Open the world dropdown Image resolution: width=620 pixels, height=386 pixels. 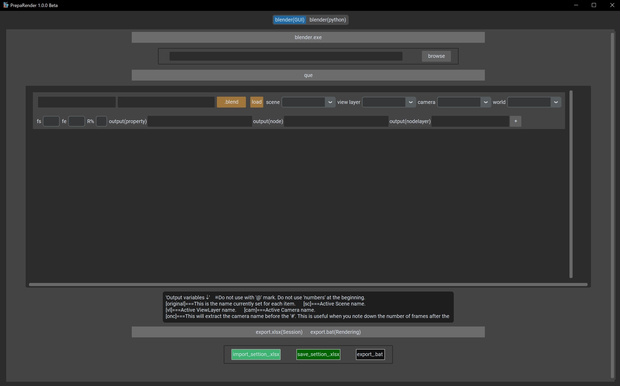(534, 102)
